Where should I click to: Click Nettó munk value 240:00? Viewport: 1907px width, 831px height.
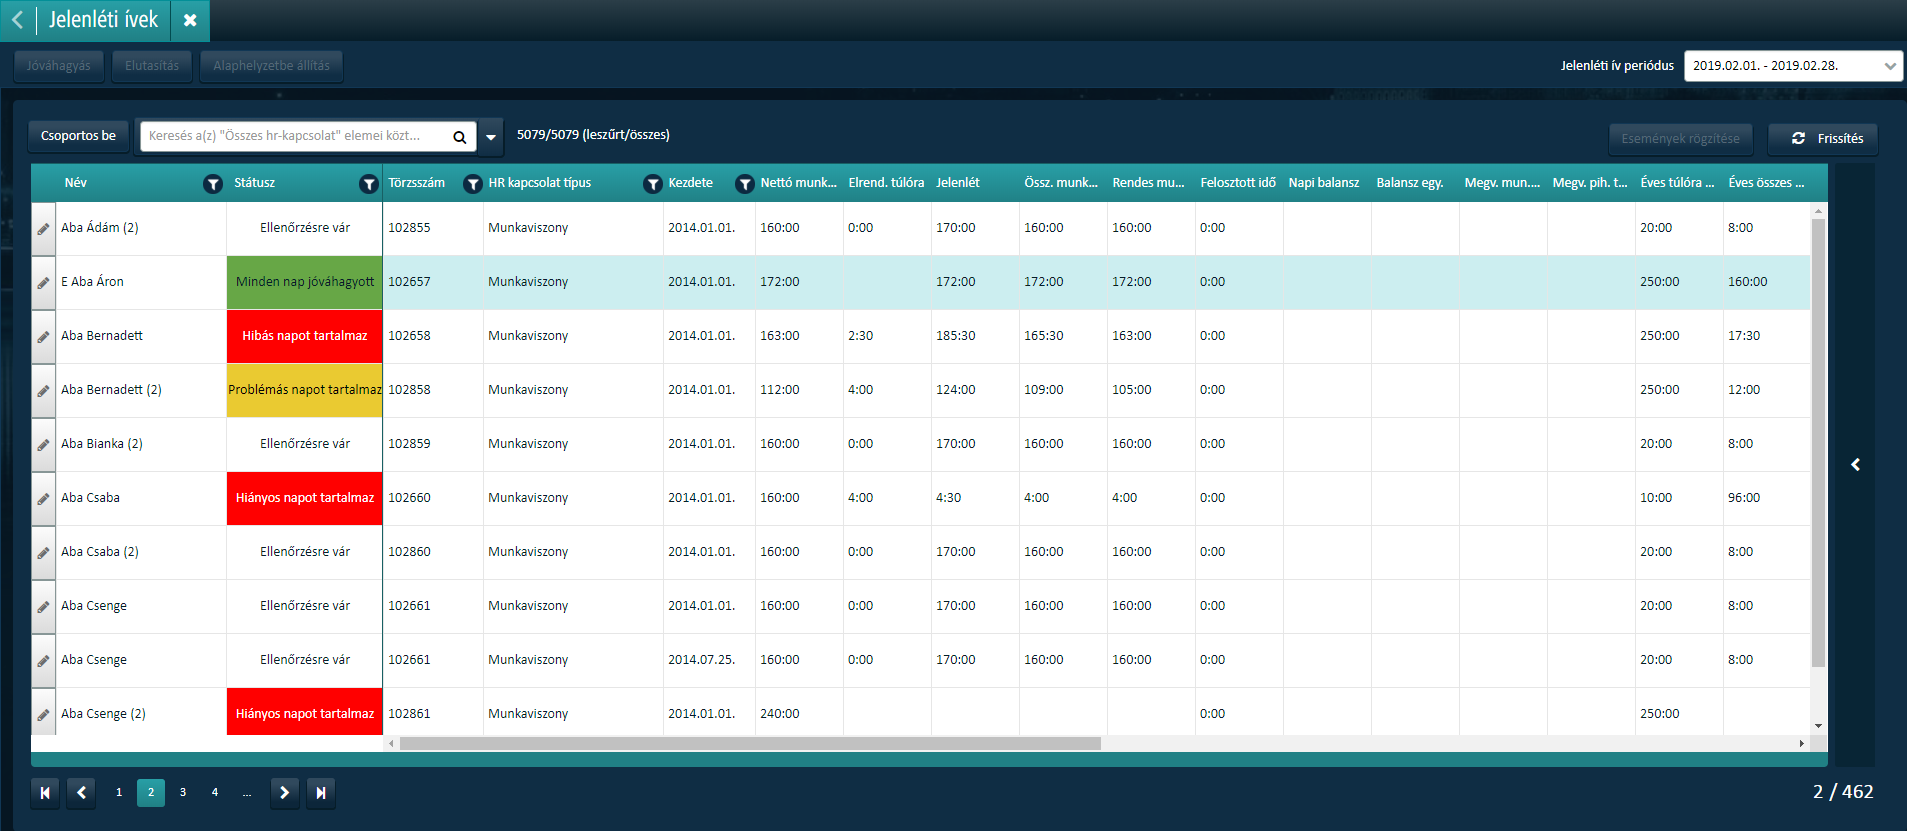coord(779,714)
